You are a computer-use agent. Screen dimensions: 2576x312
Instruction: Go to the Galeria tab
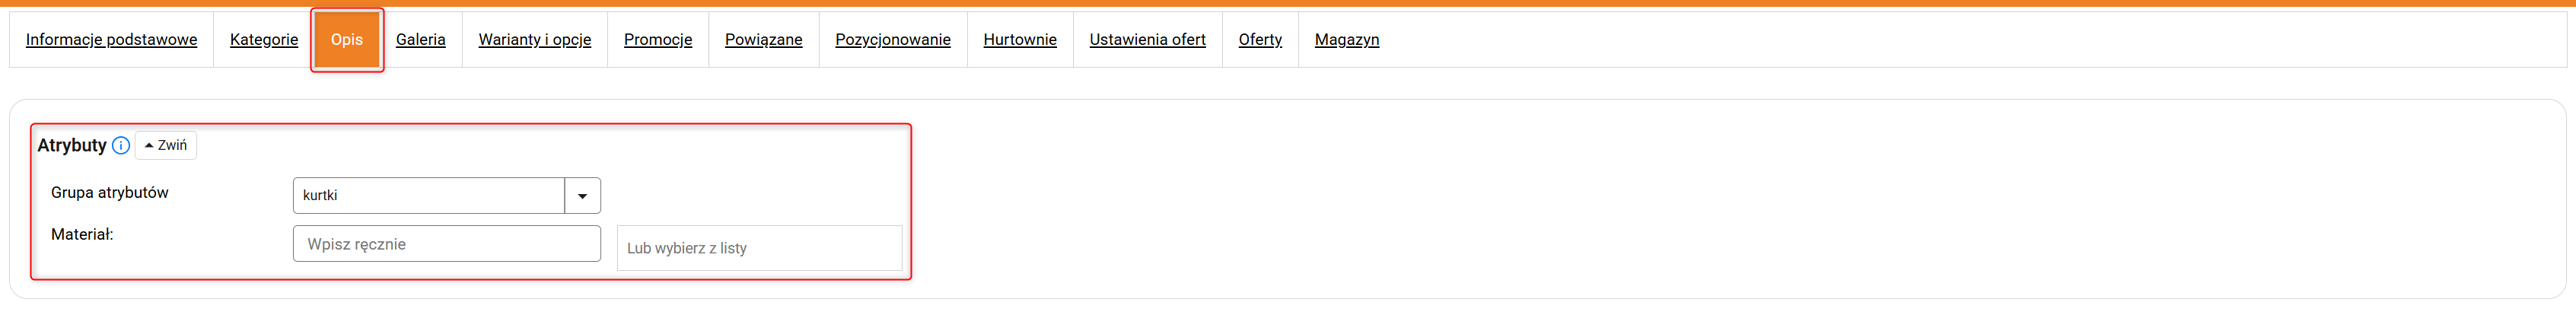point(421,40)
